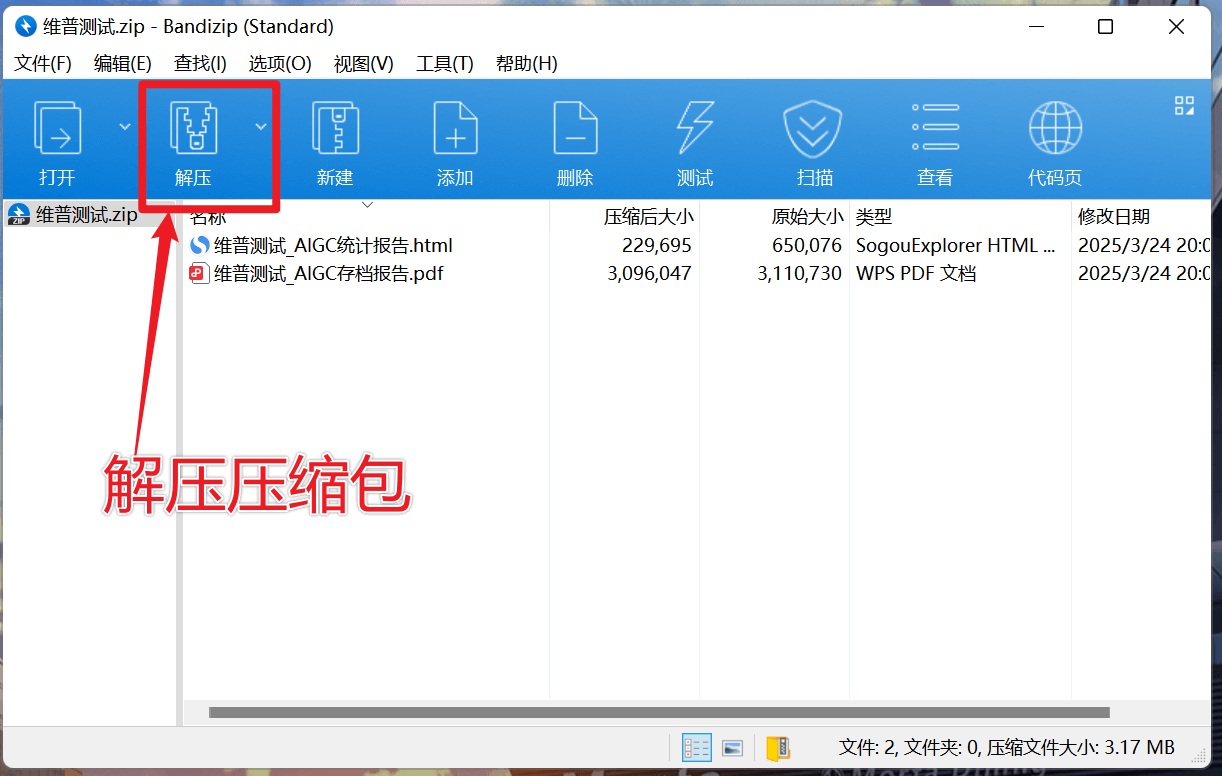Click the toolbar grid customize icon
1222x776 pixels.
1185,106
